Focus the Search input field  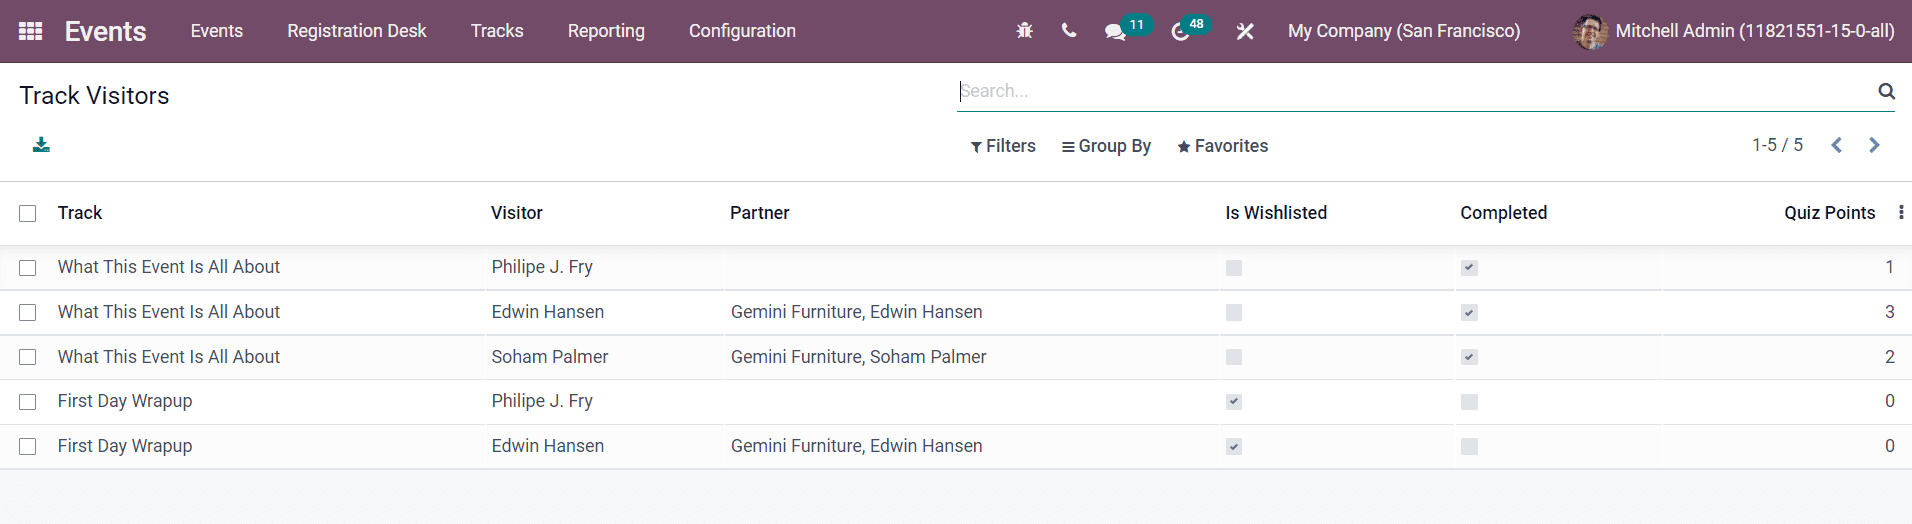coord(1415,91)
